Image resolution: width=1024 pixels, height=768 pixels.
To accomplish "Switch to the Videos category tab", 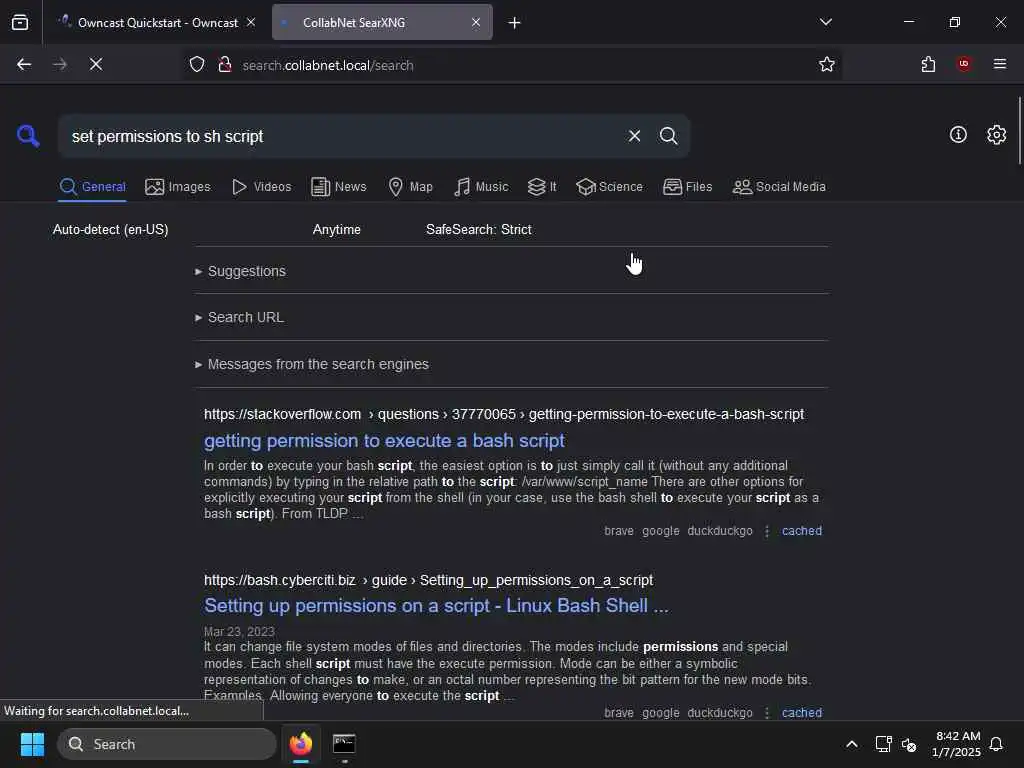I will click(x=261, y=187).
